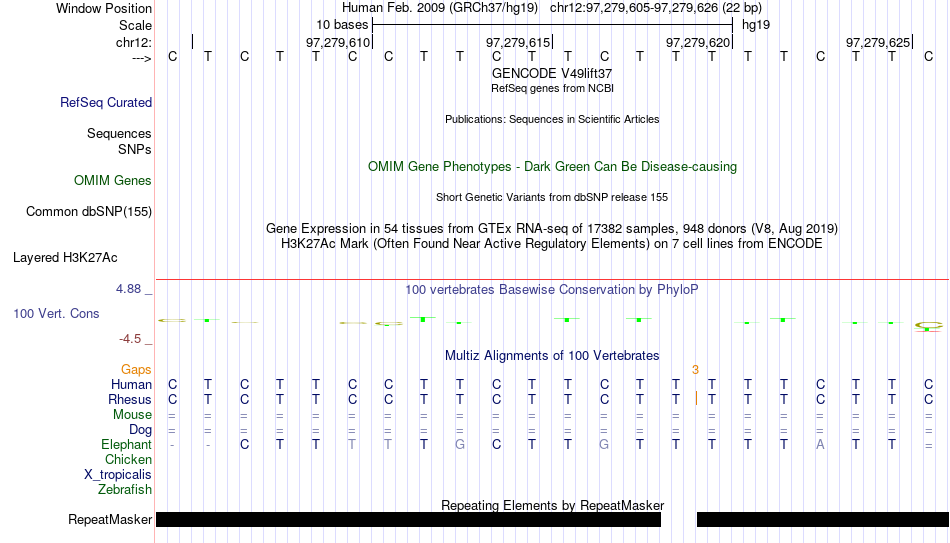
Task: Click the chr12: ruler label
Action: coord(134,42)
